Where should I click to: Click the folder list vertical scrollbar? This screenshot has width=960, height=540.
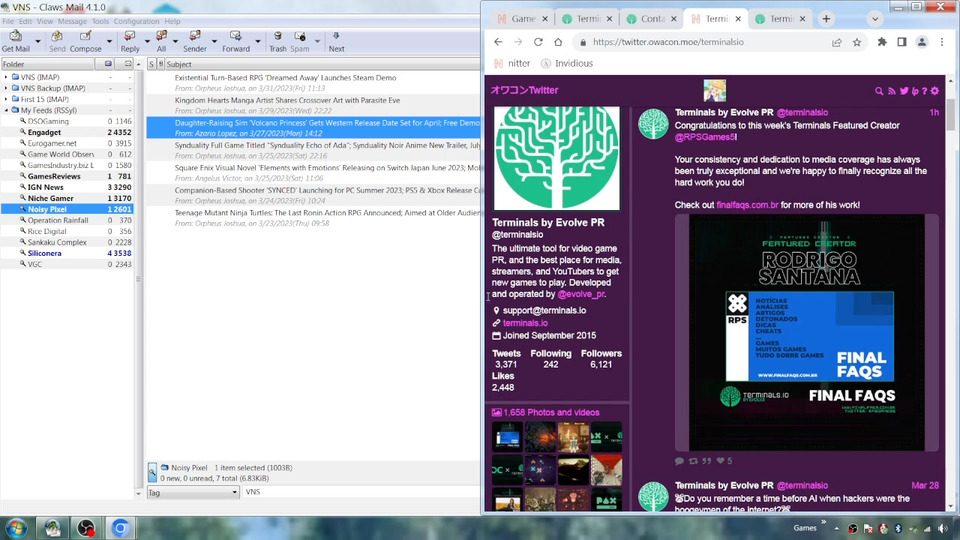[138, 279]
